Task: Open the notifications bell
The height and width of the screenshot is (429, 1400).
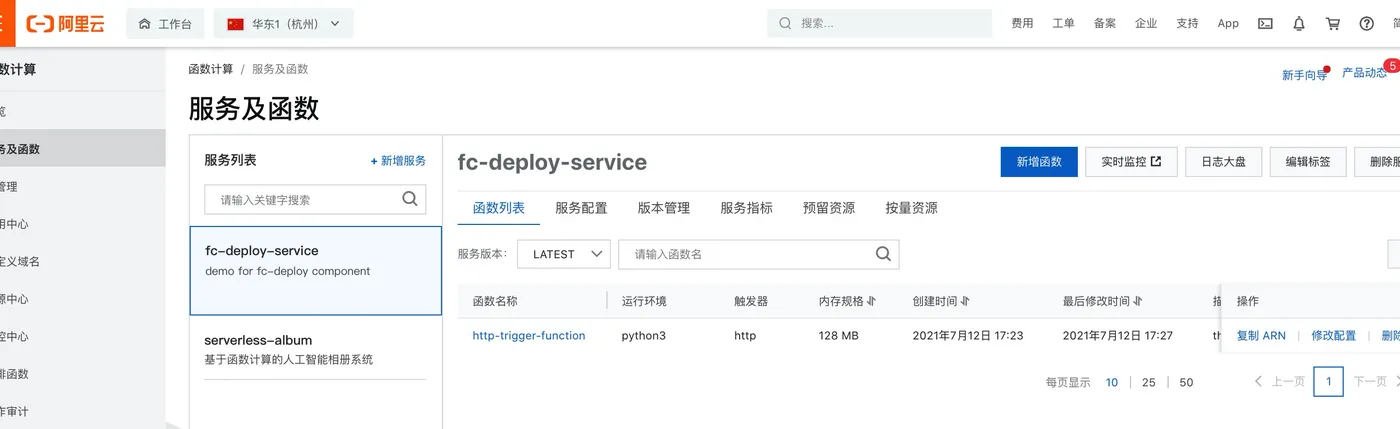Action: [1299, 23]
